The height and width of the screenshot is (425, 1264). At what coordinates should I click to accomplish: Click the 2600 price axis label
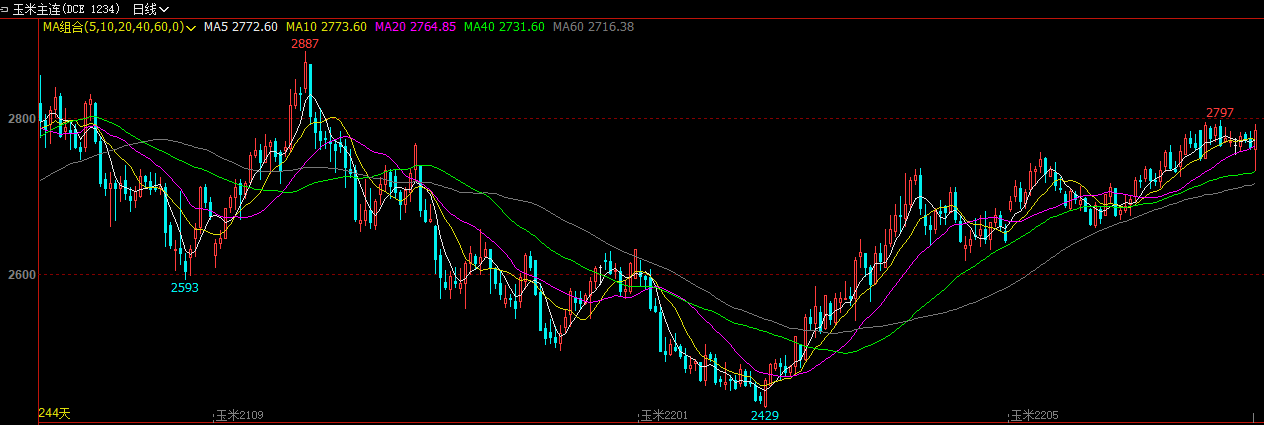click(21, 275)
